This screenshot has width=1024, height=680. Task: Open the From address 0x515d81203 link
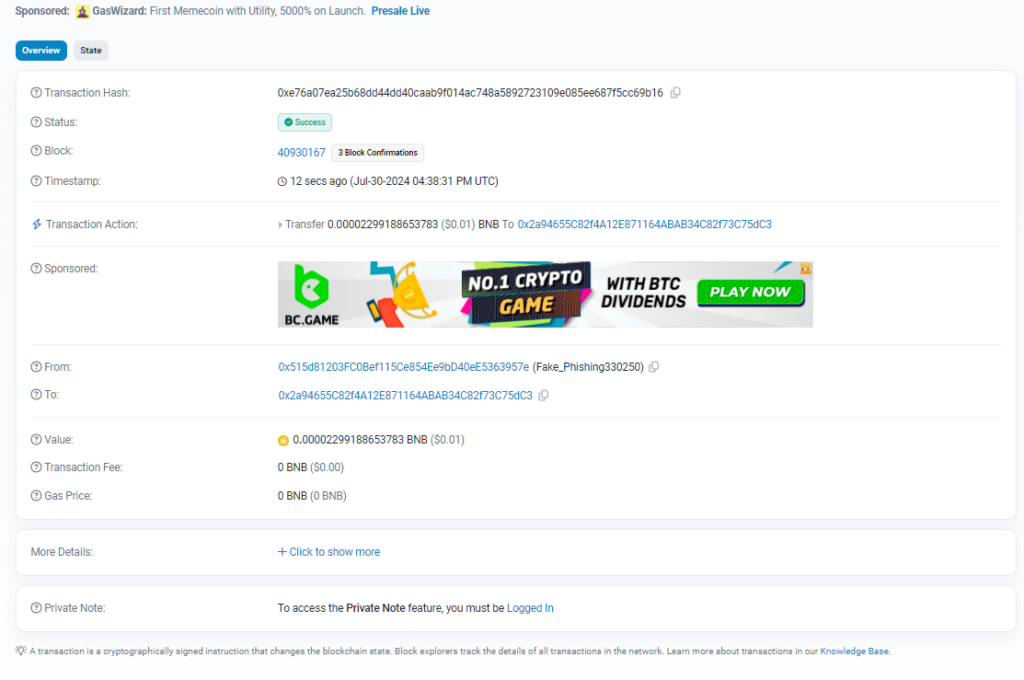(403, 367)
